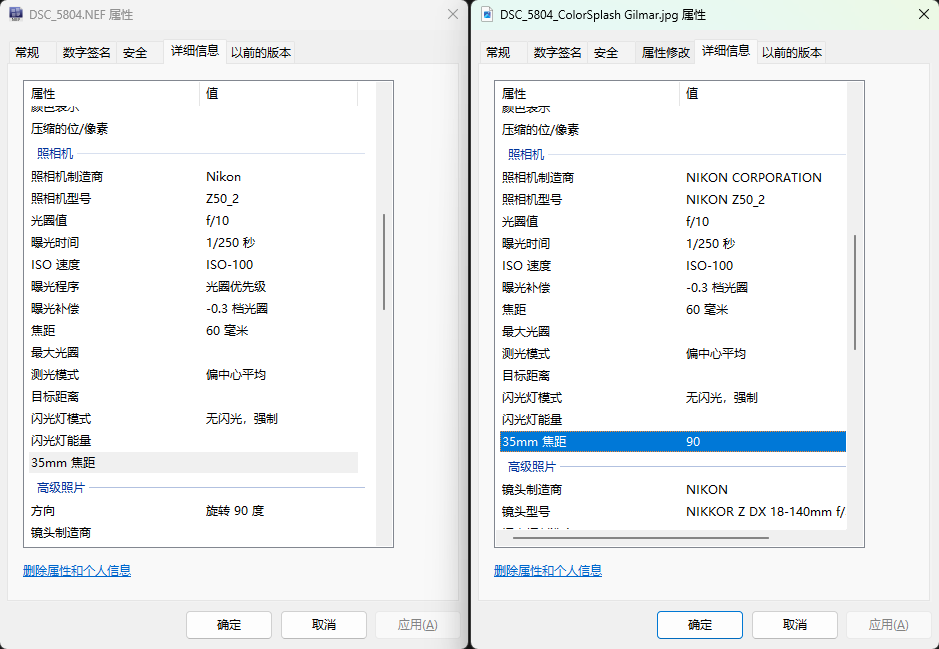Select 闪光灯能量 row in JPG window
Image resolution: width=939 pixels, height=649 pixels.
tap(673, 420)
